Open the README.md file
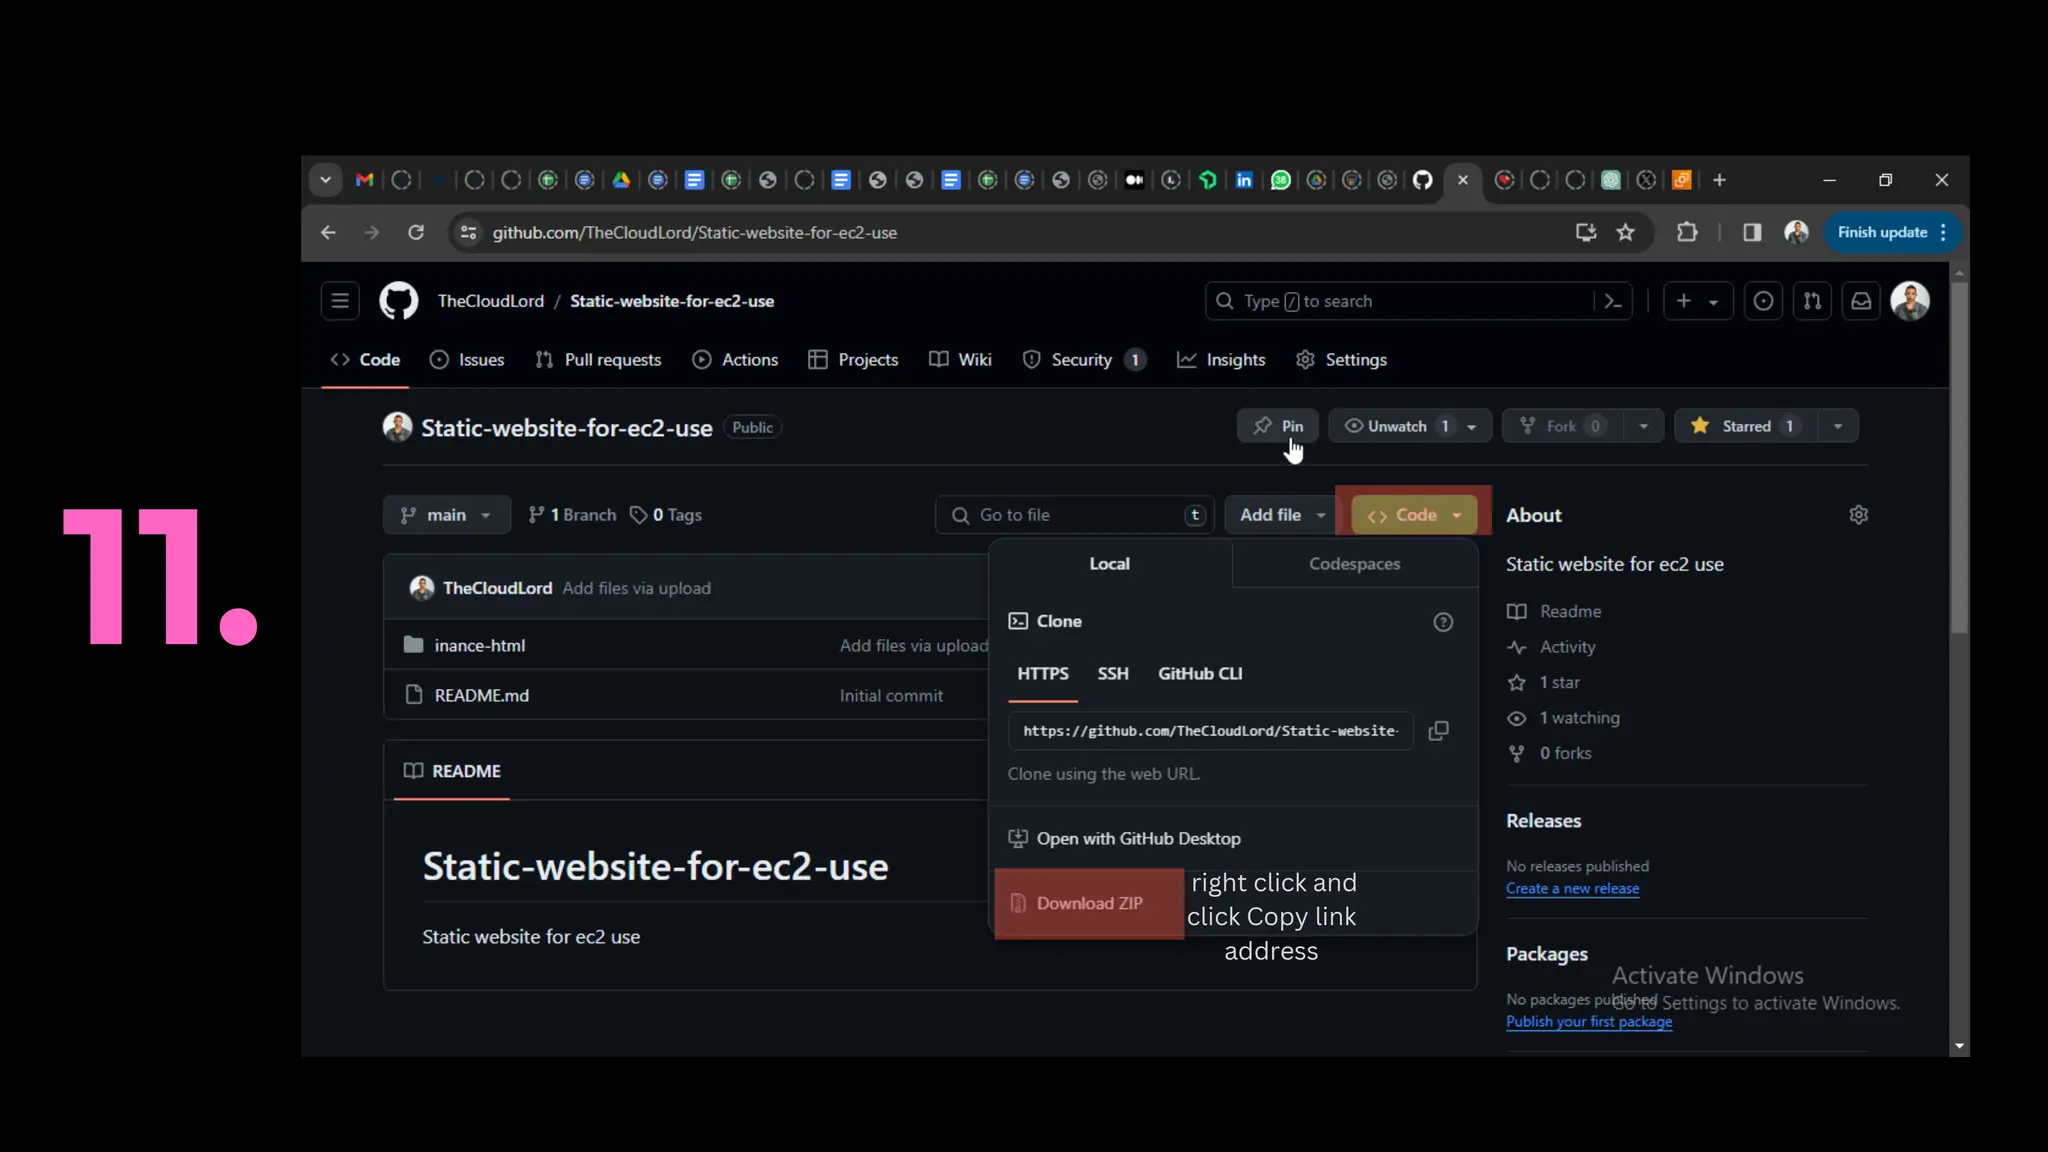This screenshot has height=1152, width=2048. [481, 696]
